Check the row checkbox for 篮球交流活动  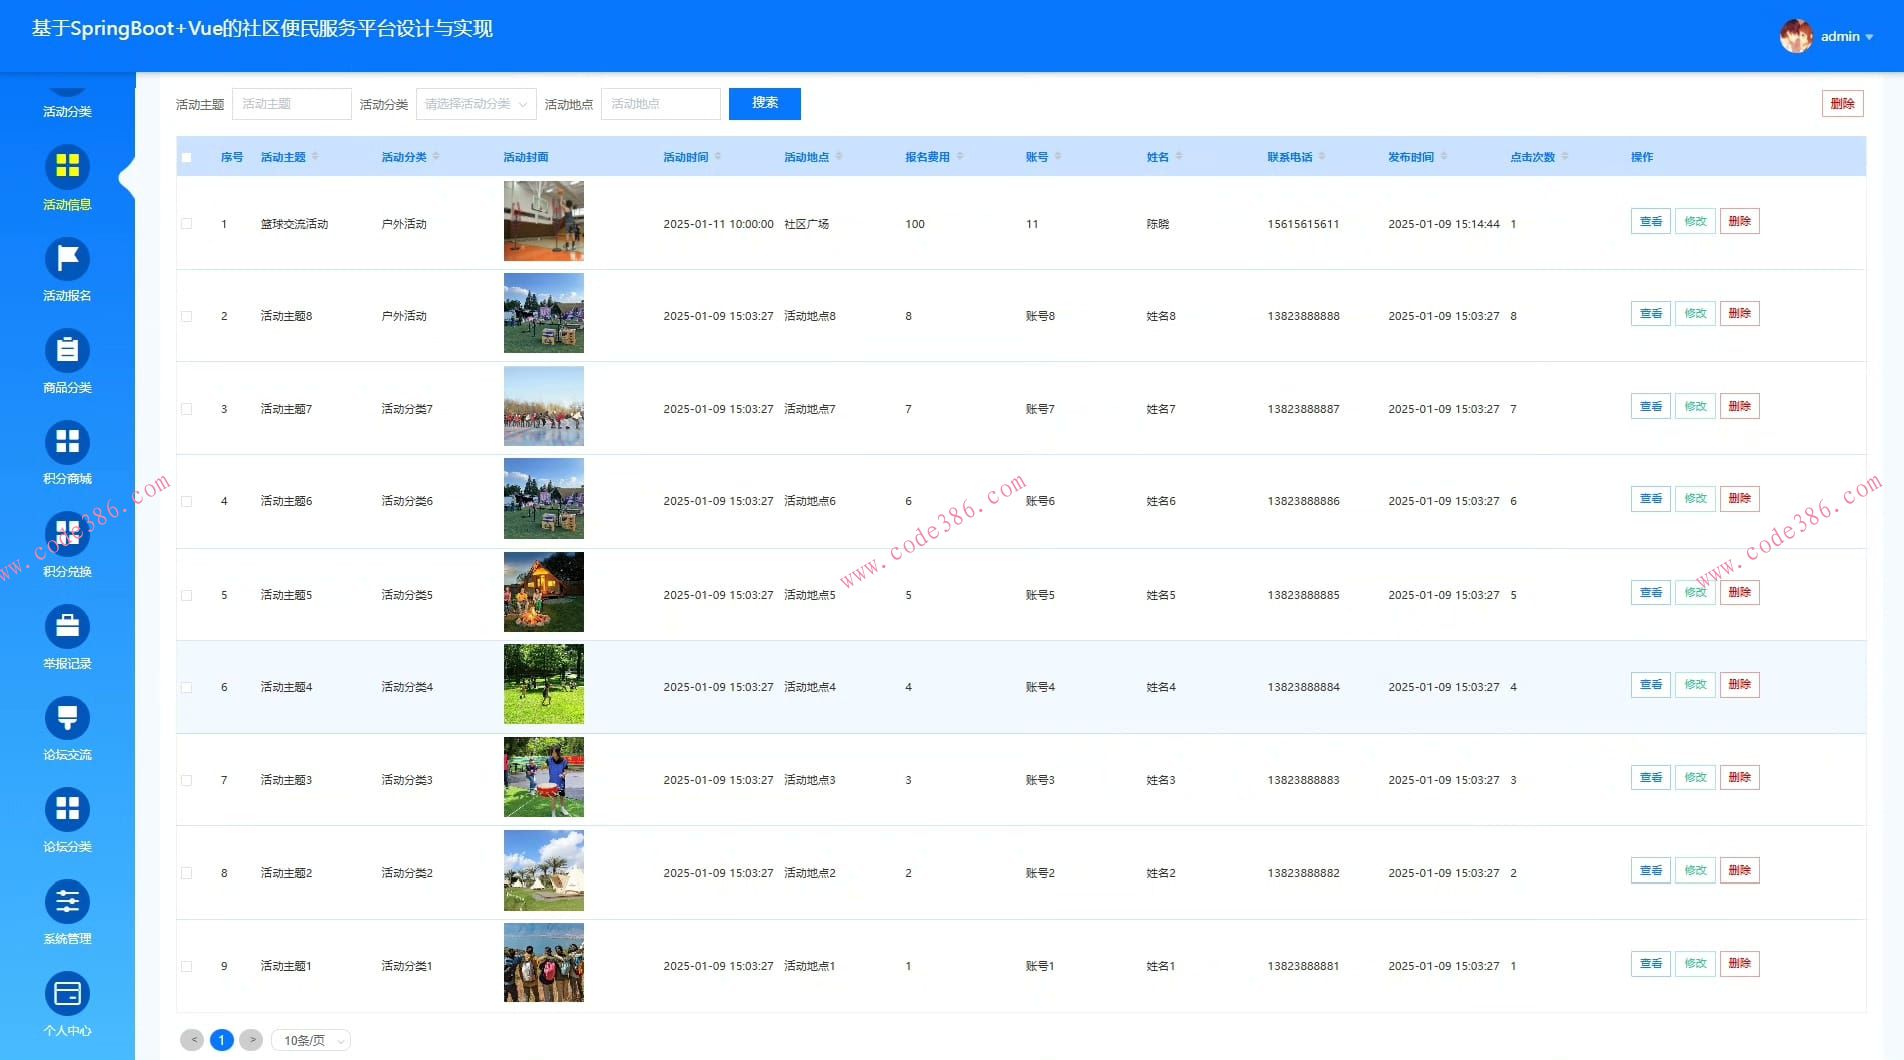coord(187,224)
